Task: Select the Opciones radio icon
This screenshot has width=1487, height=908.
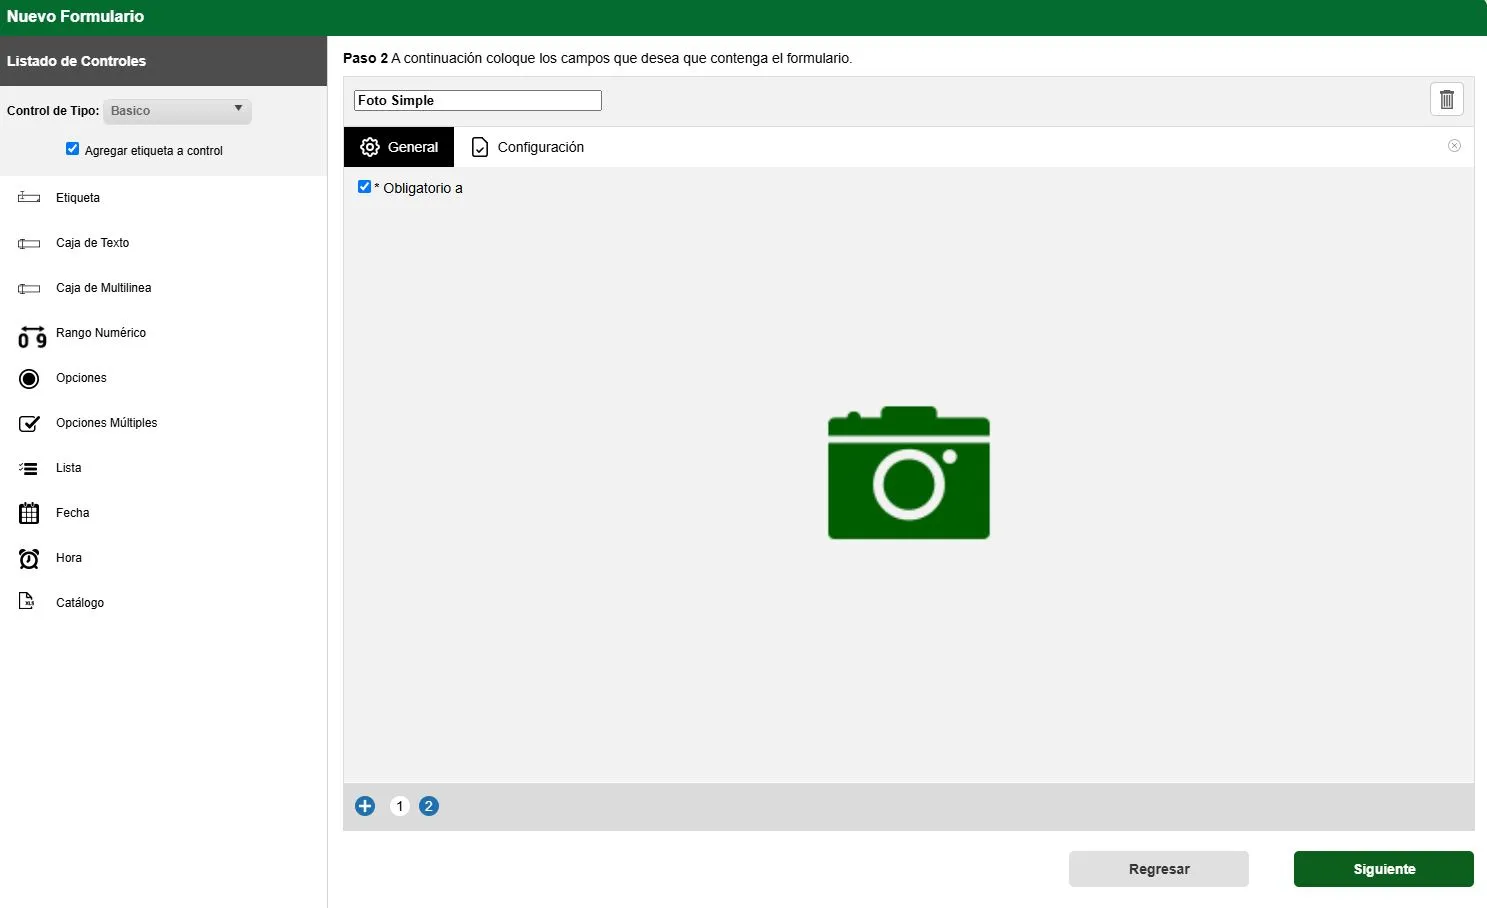Action: [29, 378]
